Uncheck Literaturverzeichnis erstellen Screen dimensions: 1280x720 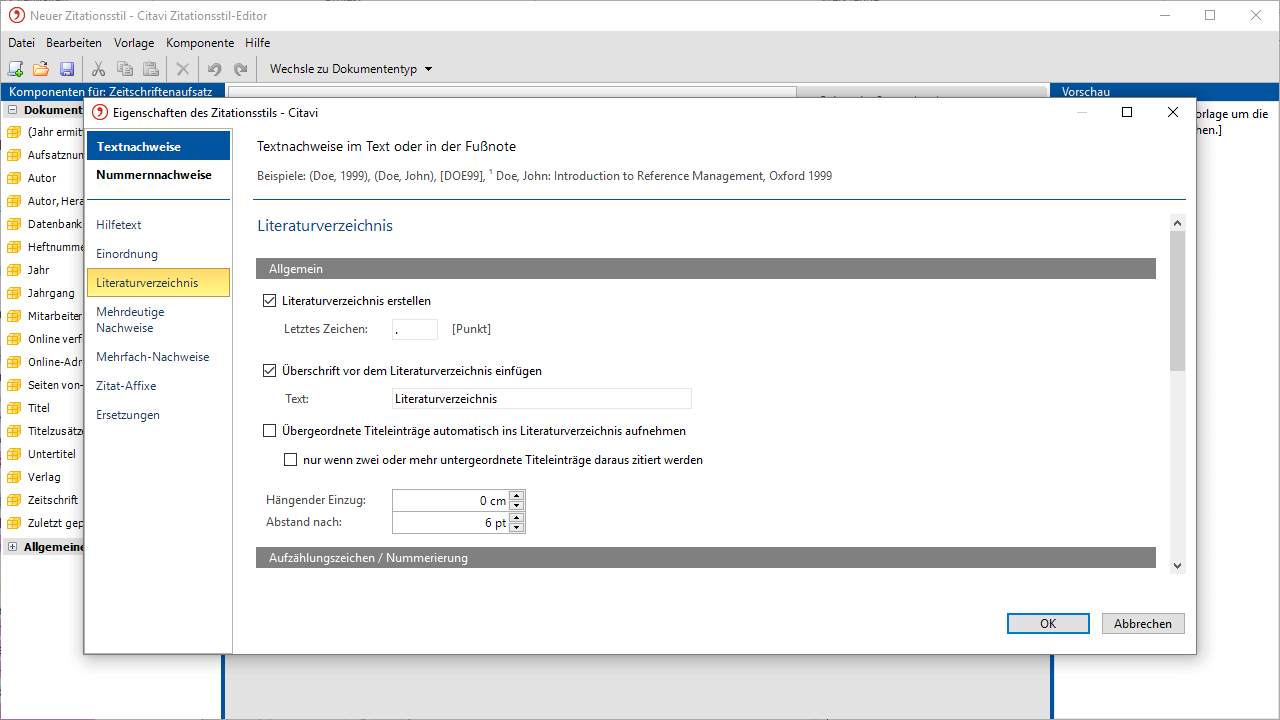[269, 301]
